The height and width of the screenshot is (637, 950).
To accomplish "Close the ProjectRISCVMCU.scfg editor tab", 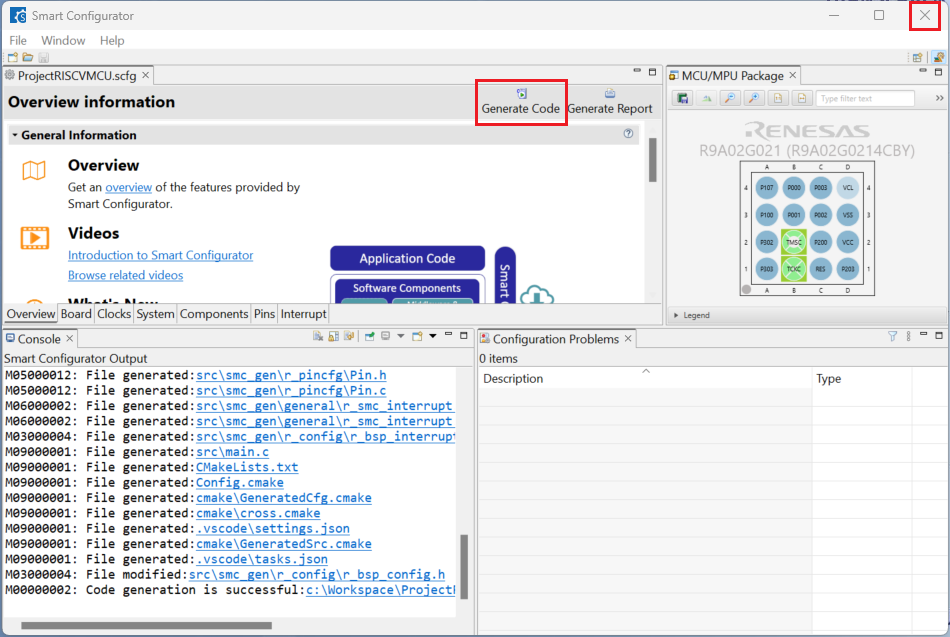I will pos(145,75).
